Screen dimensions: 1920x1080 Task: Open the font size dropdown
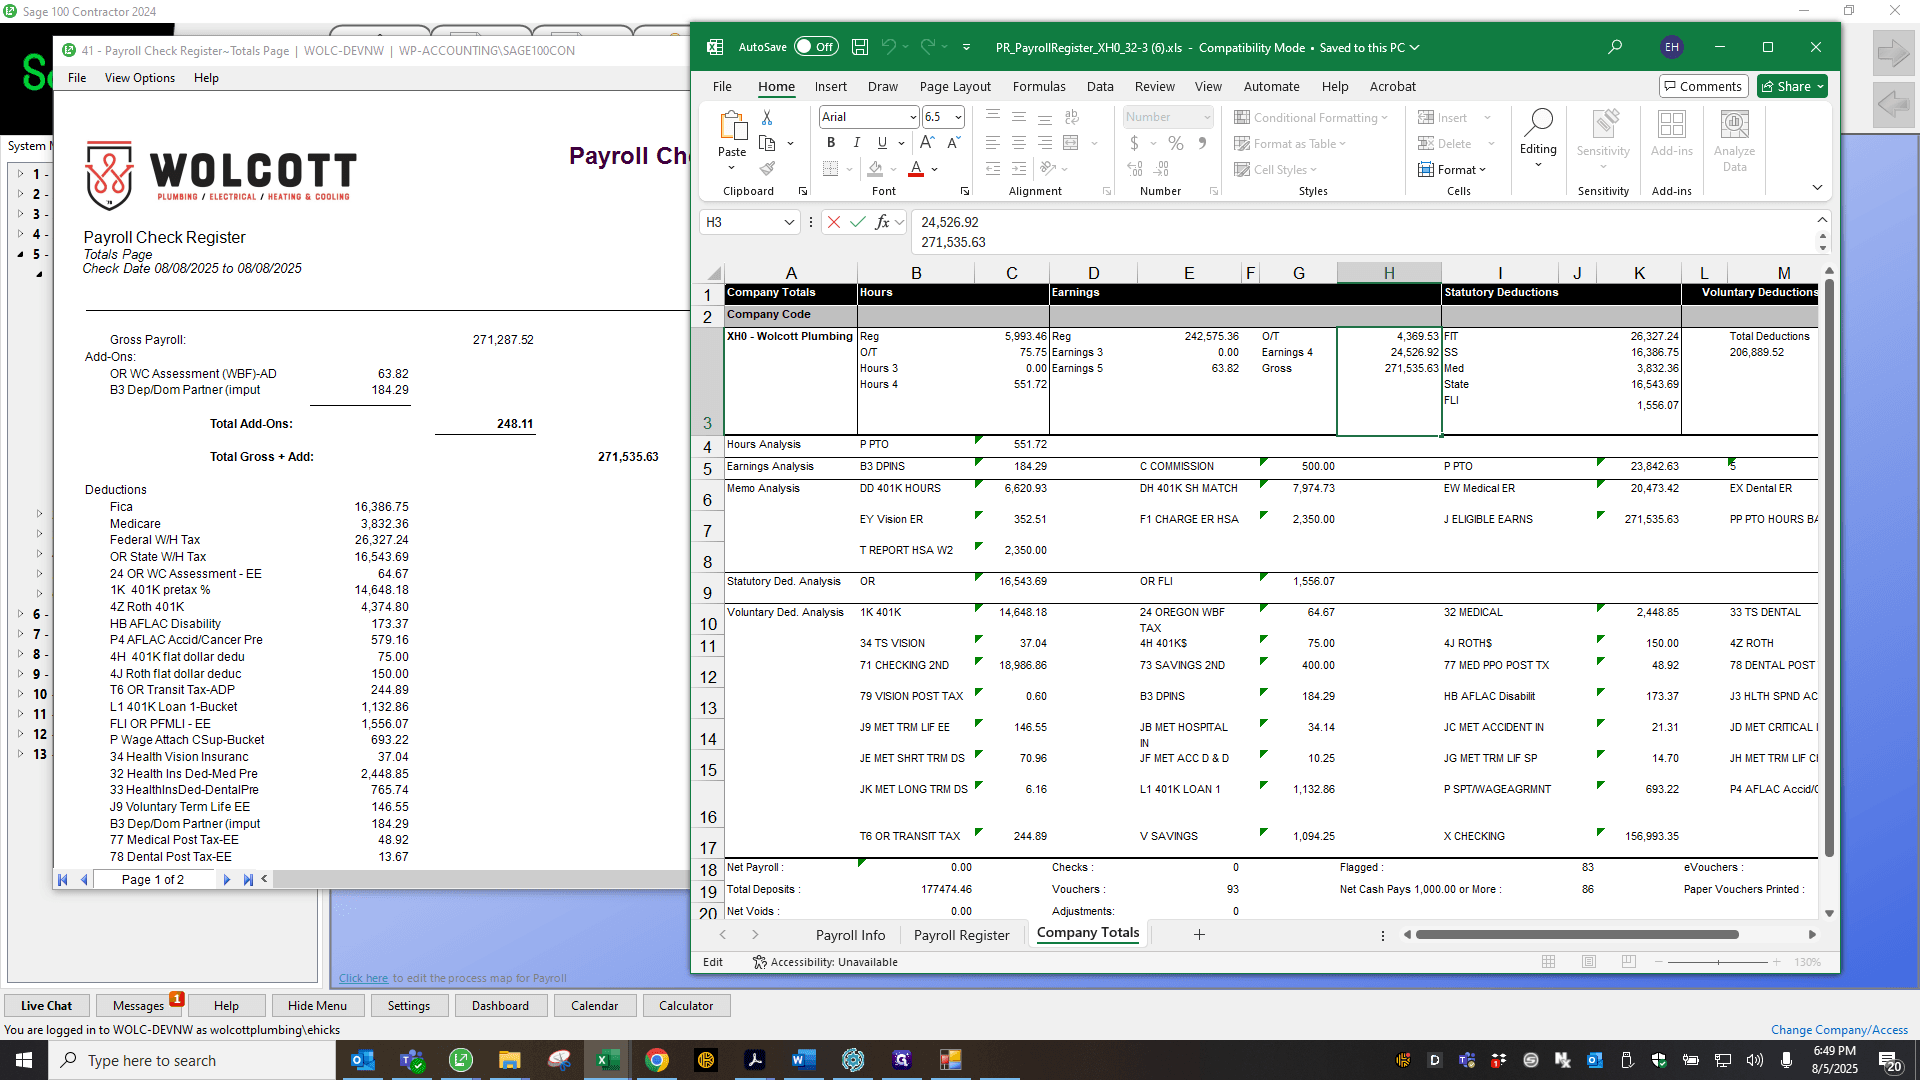[958, 117]
